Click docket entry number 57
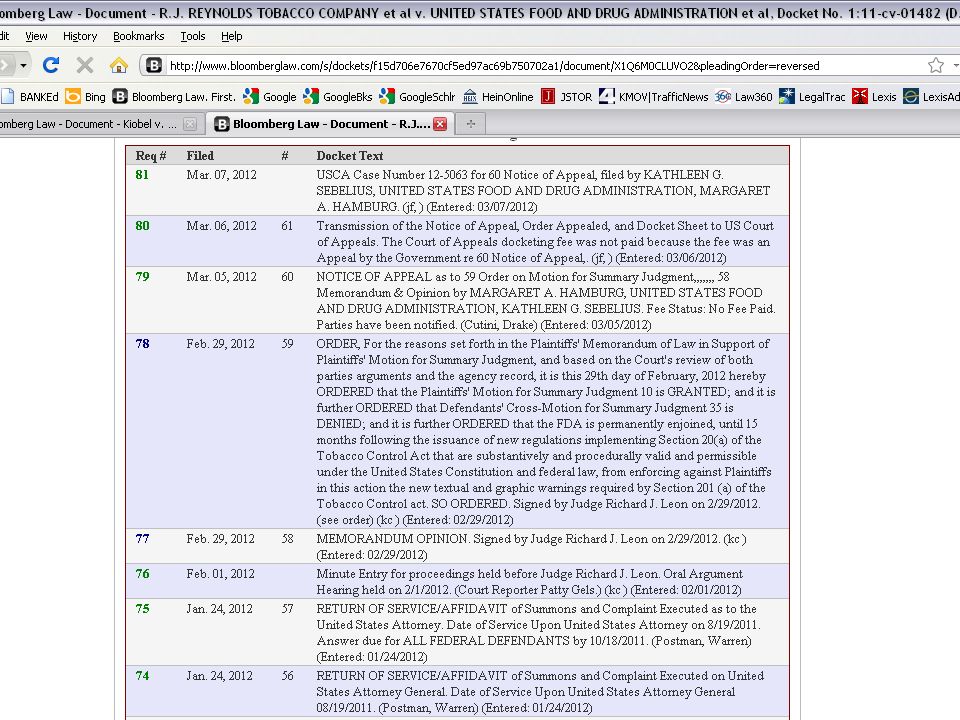960x720 pixels. [287, 608]
